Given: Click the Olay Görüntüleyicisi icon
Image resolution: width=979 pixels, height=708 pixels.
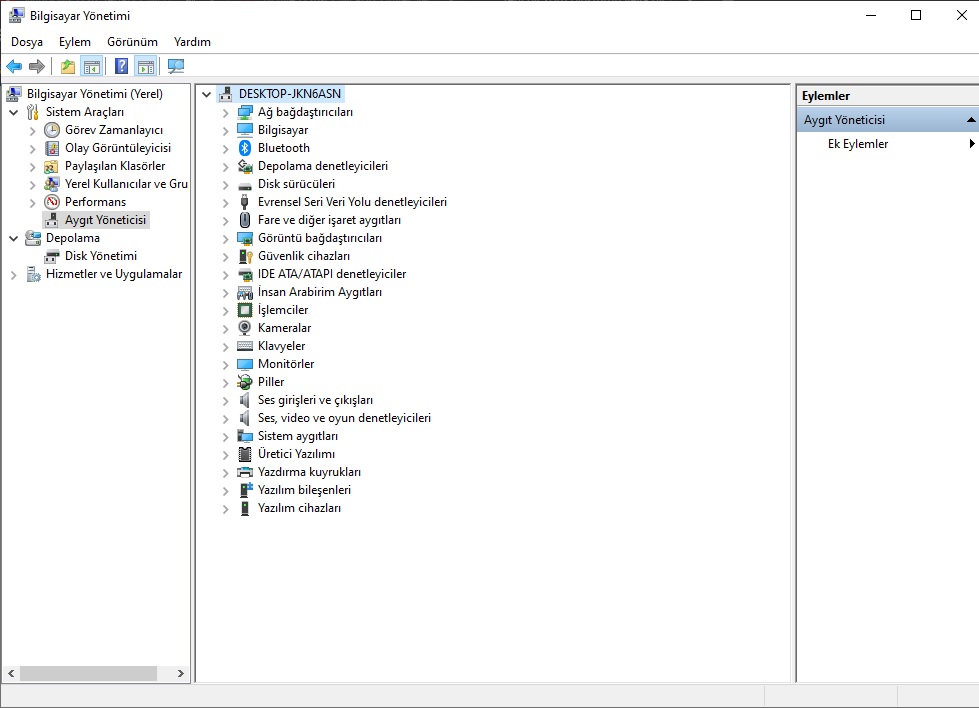Looking at the screenshot, I should point(52,148).
